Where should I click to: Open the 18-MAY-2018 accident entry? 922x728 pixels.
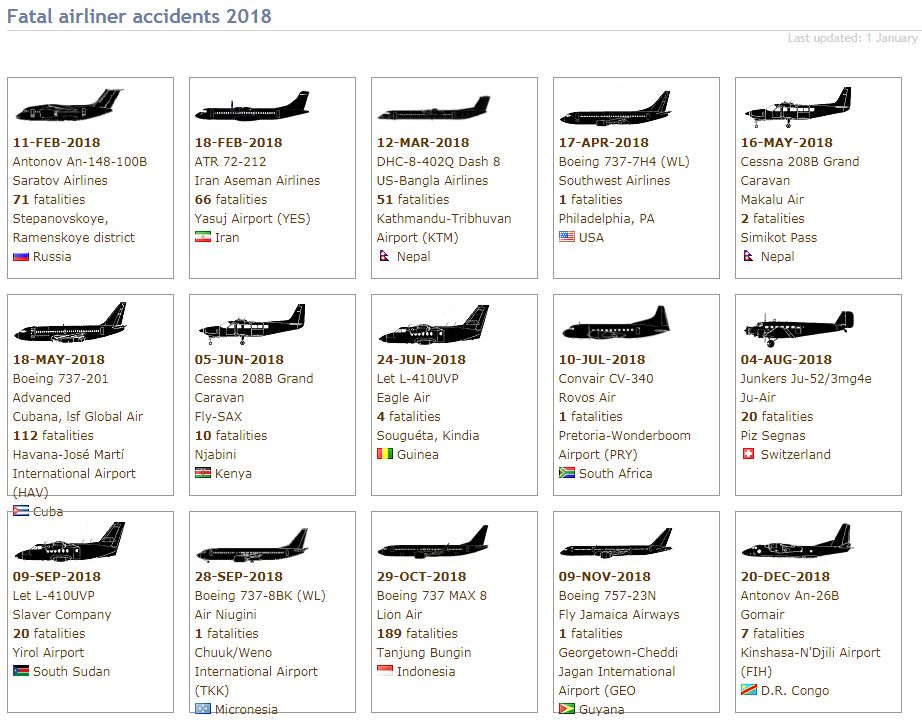[59, 359]
